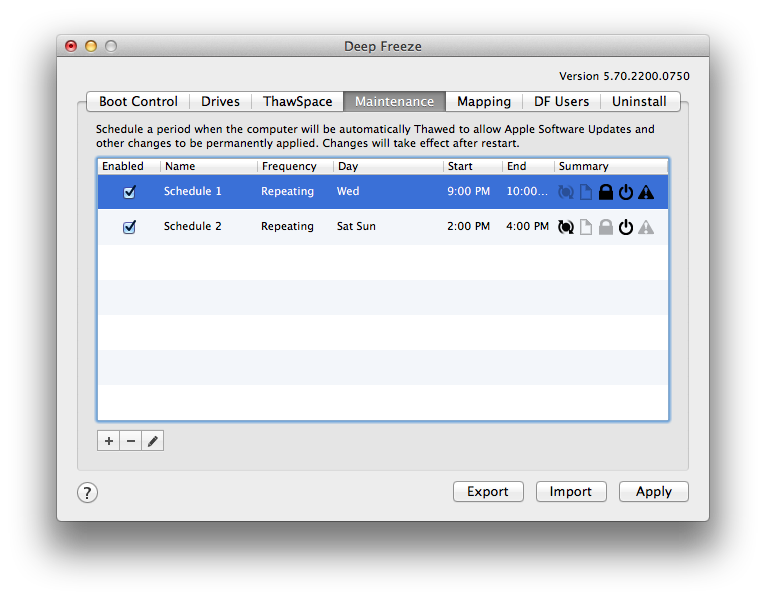Click the document icon in Schedule 2 summary

[x=586, y=227]
